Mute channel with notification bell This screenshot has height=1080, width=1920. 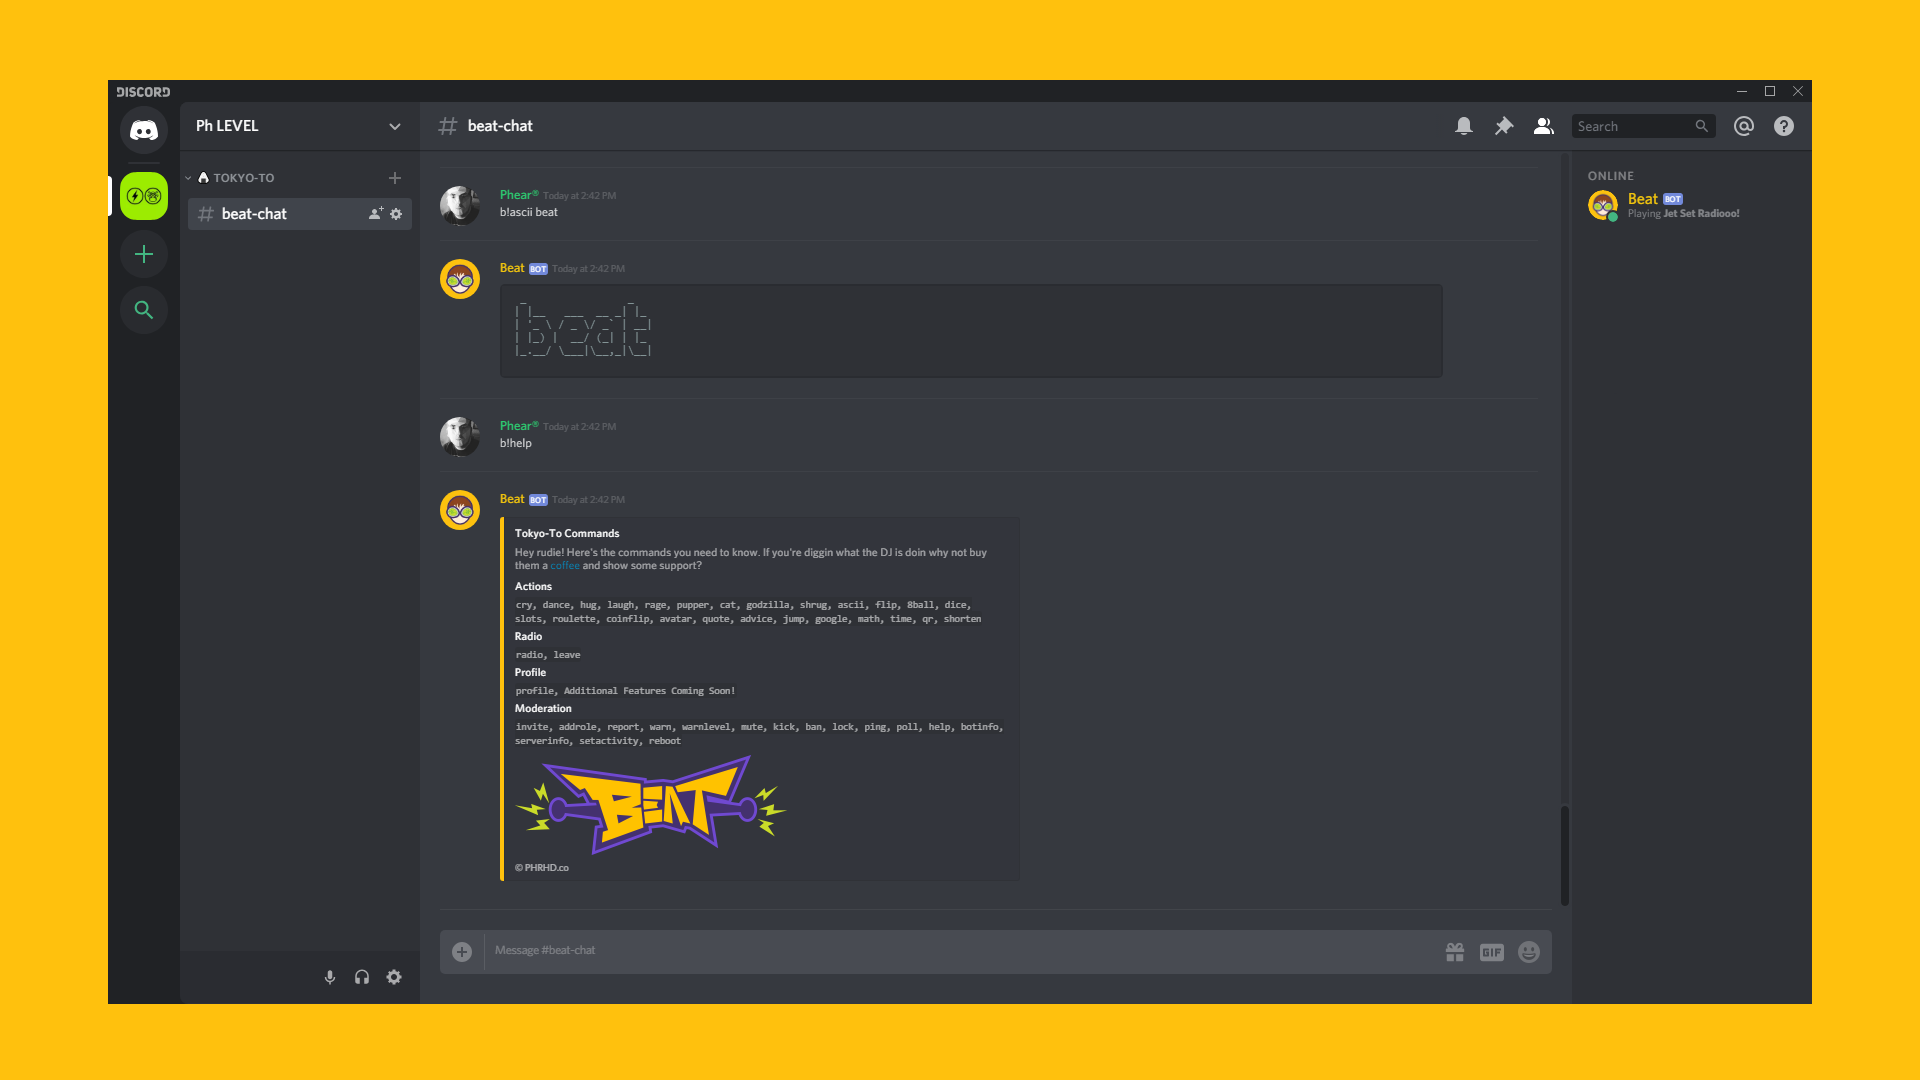point(1464,126)
